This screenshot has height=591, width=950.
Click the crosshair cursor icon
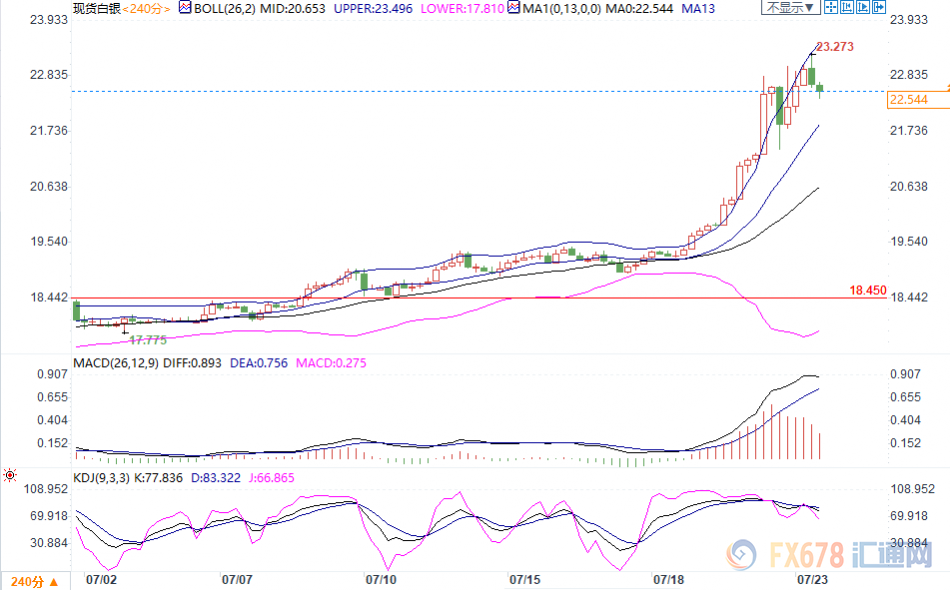[829, 8]
